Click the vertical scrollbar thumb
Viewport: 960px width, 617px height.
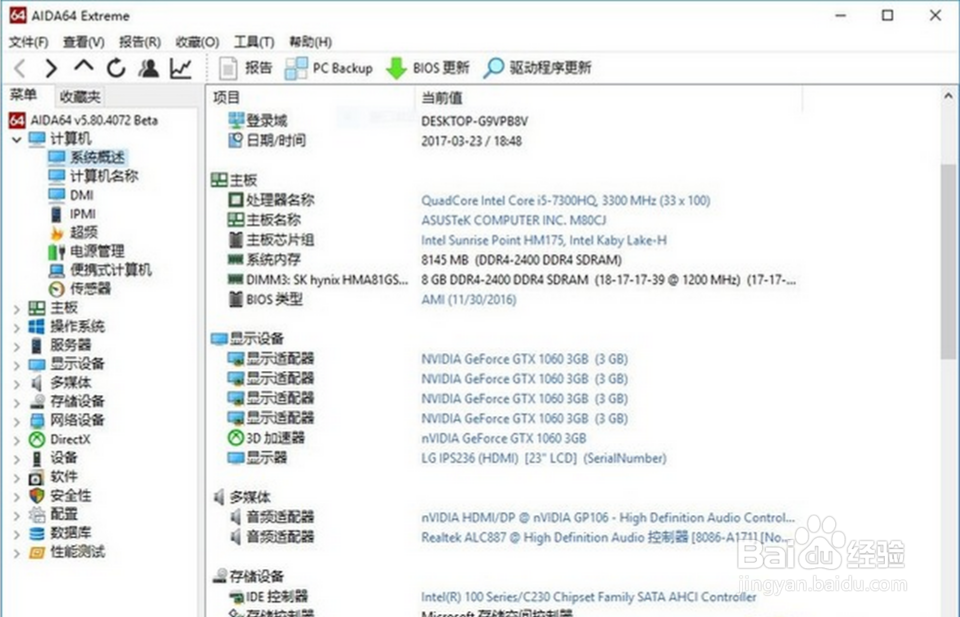pyautogui.click(x=948, y=261)
